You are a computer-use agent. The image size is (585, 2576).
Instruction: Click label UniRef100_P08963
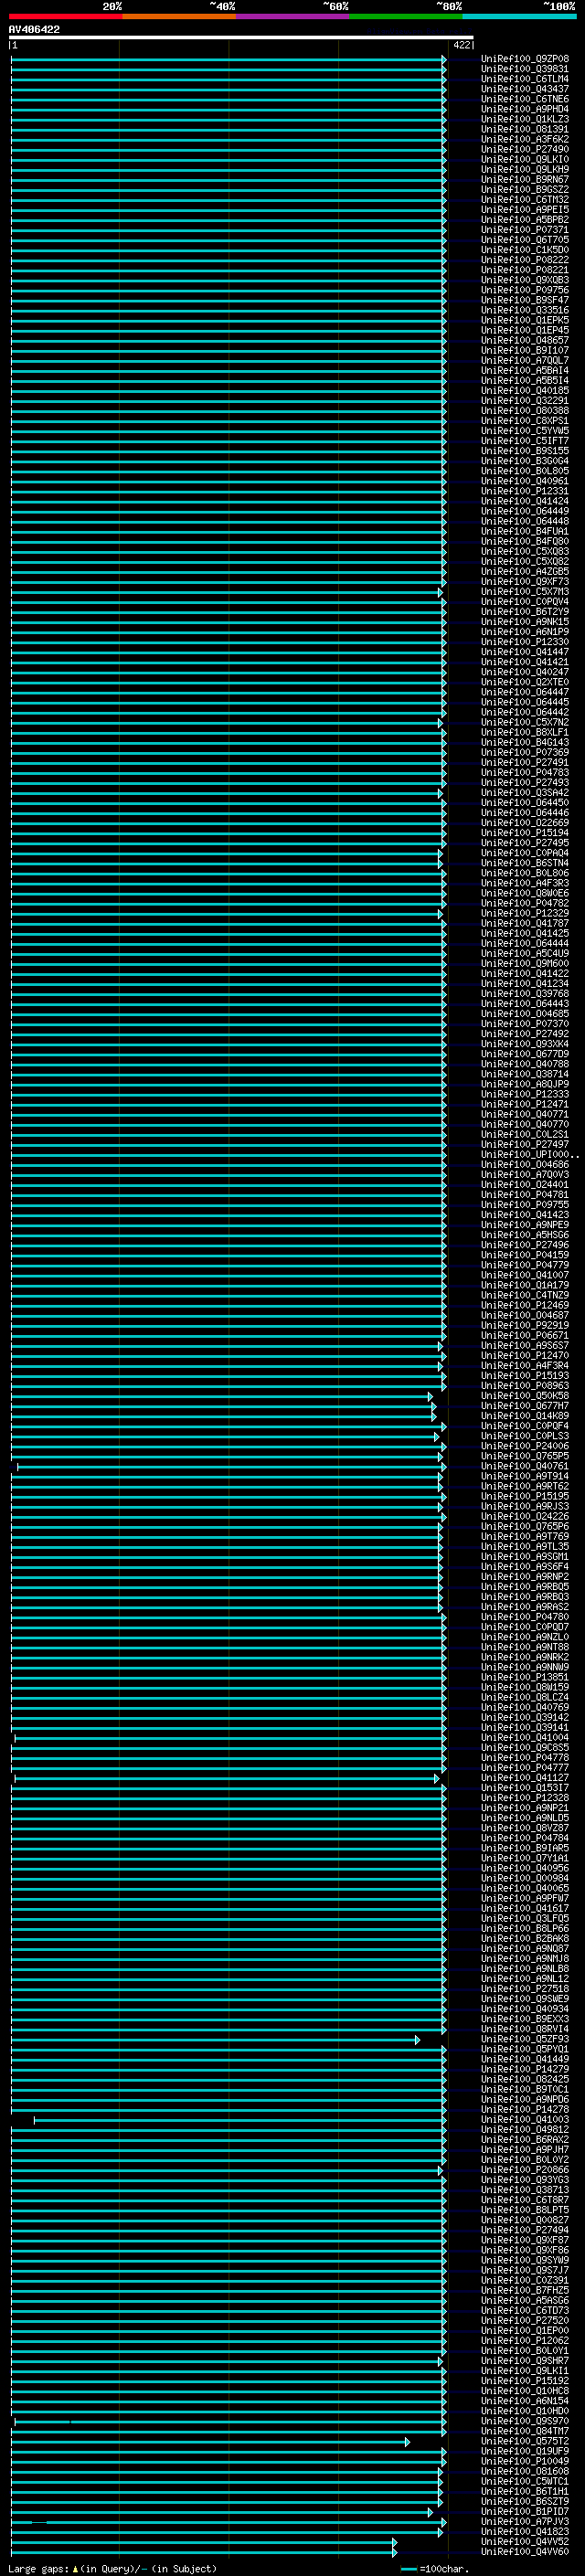pyautogui.click(x=524, y=1386)
